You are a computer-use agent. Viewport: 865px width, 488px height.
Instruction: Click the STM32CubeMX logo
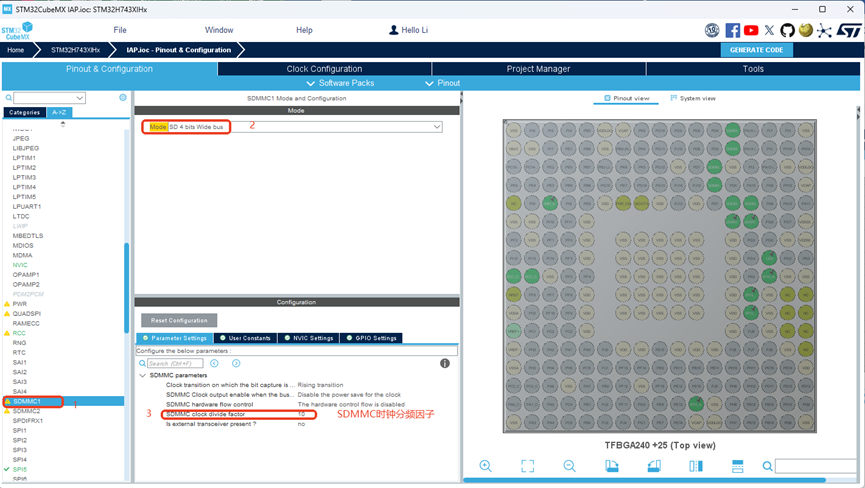click(17, 31)
